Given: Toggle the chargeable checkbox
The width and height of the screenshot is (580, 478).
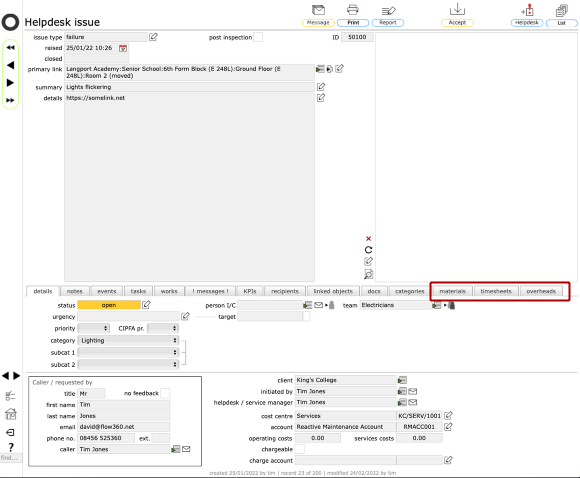Looking at the screenshot, I should (300, 449).
